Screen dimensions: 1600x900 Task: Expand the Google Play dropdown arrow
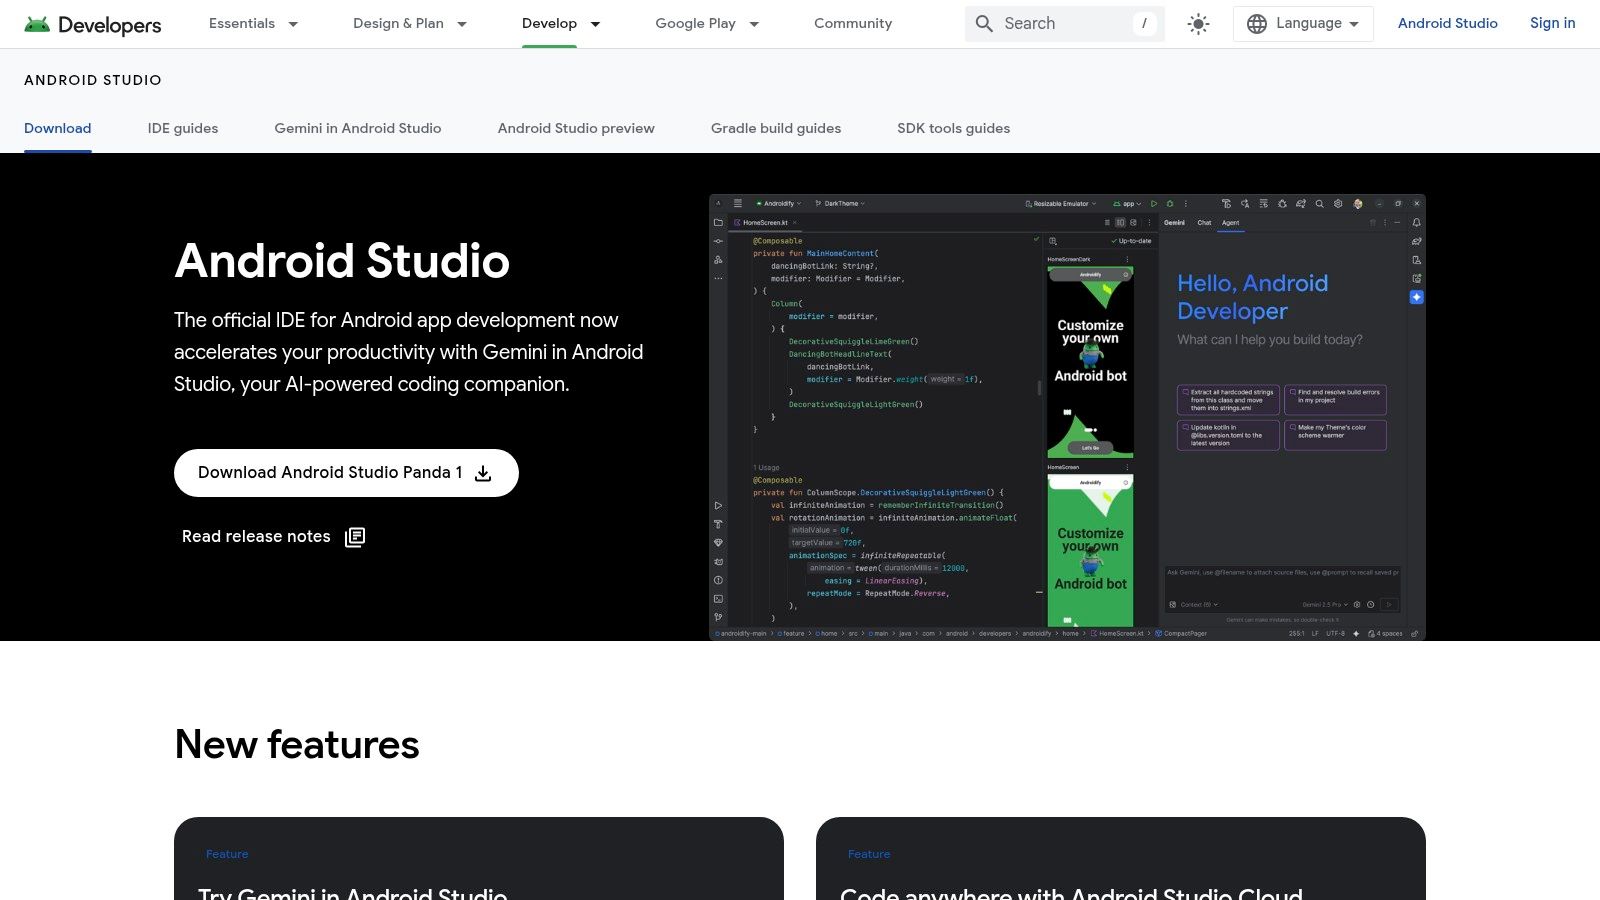754,24
